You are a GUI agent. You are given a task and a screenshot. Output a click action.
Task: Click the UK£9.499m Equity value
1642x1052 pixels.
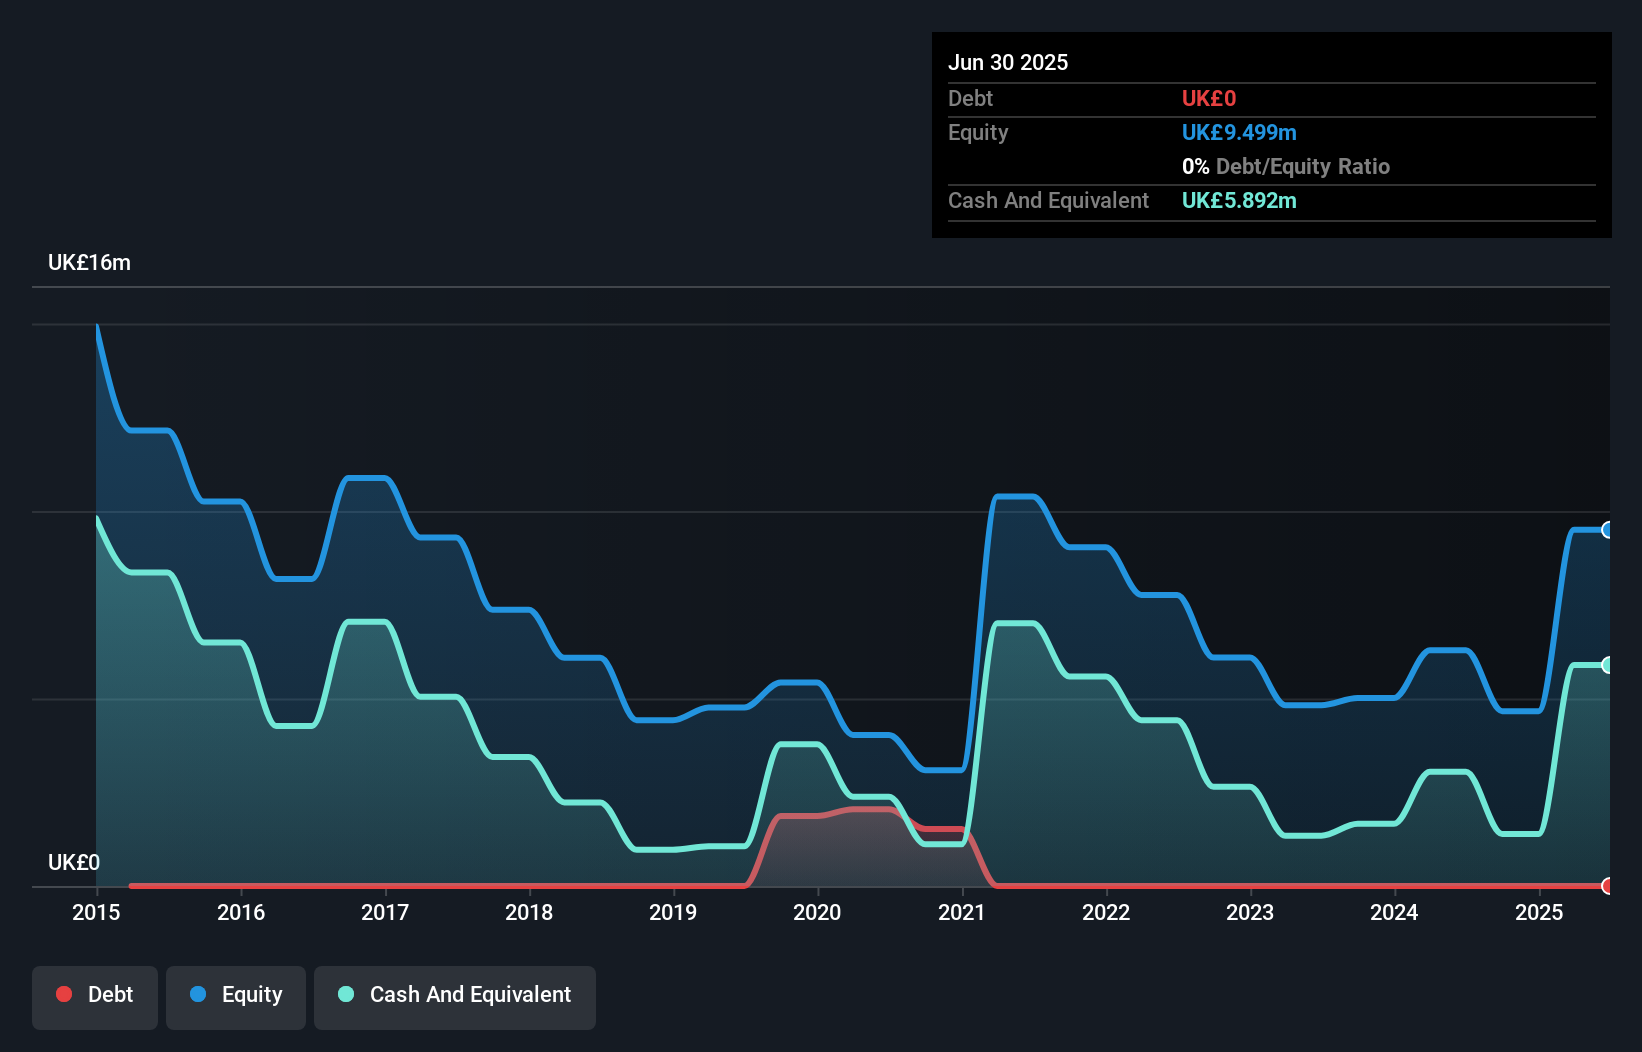[x=1239, y=132]
